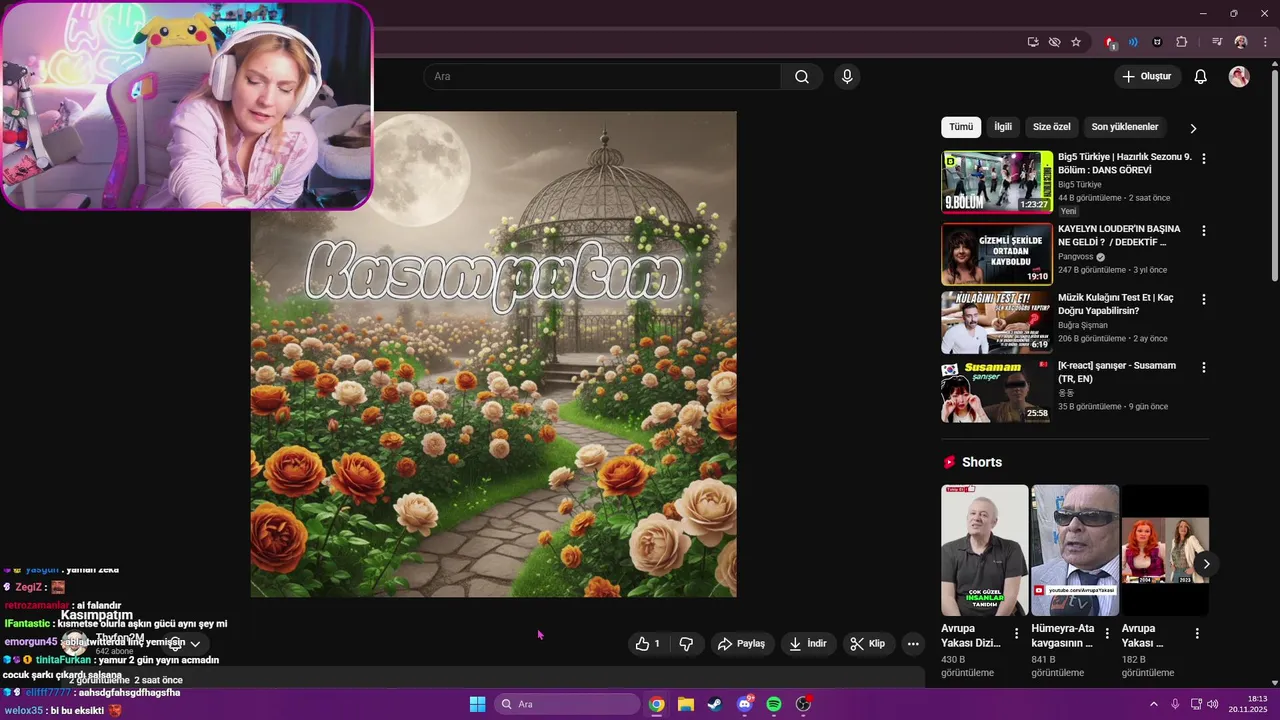Open Chrome profile avatar in toolbar
1280x720 pixels.
tap(1241, 42)
